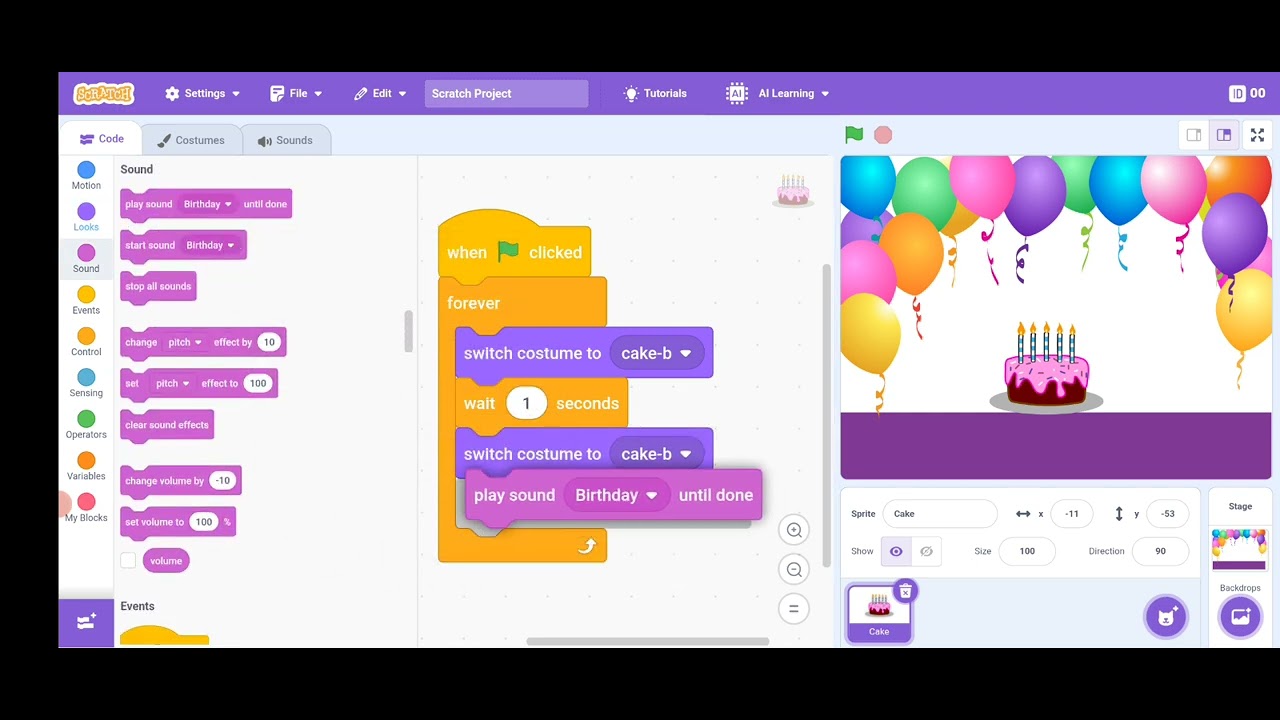Zoom out the code workspace
Screen dimensions: 1280x720
coord(794,569)
